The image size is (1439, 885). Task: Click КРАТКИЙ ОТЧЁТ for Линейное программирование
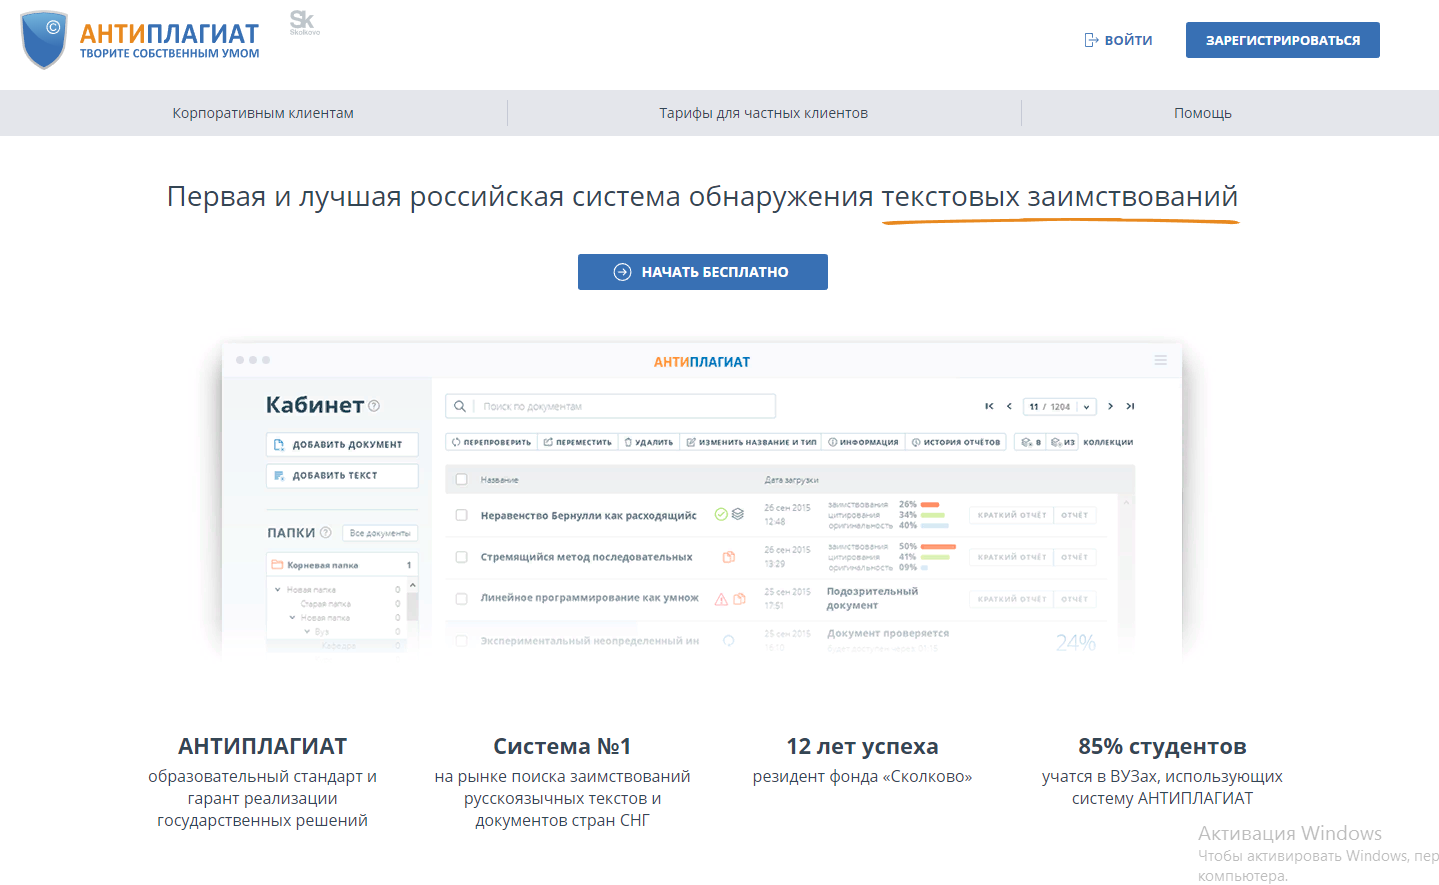pos(1011,599)
